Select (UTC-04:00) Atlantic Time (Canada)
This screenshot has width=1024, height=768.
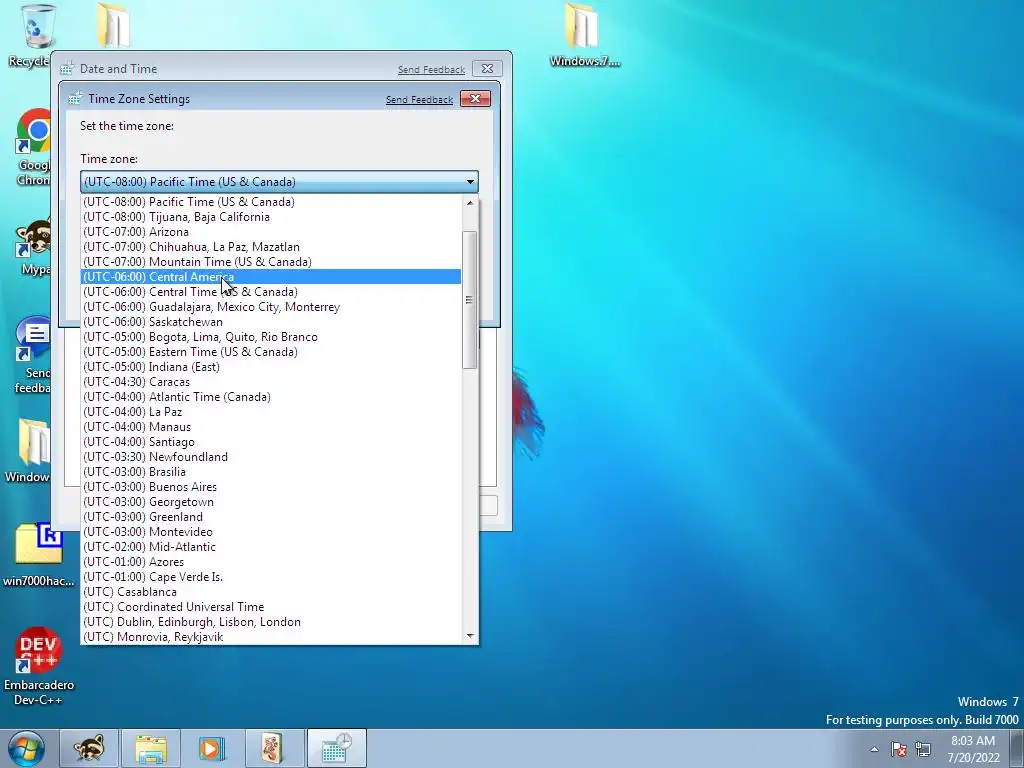click(x=271, y=397)
